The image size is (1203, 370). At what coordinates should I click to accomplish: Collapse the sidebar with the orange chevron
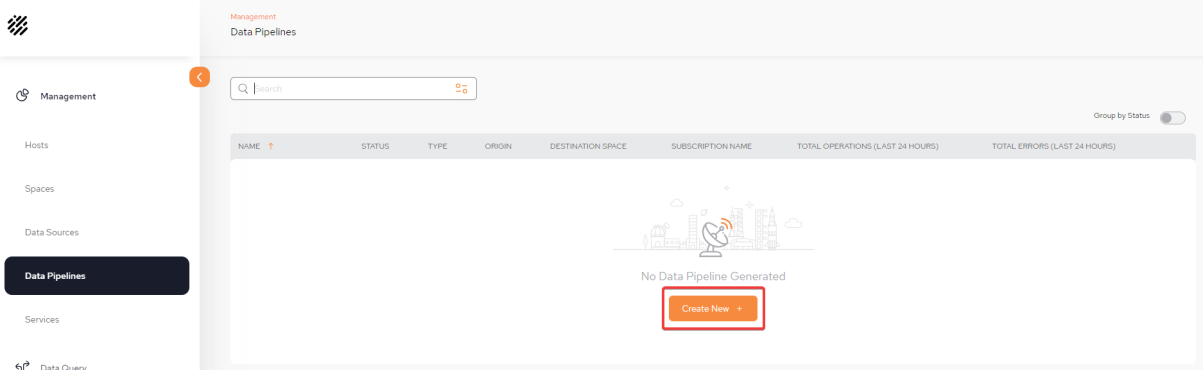tap(199, 76)
